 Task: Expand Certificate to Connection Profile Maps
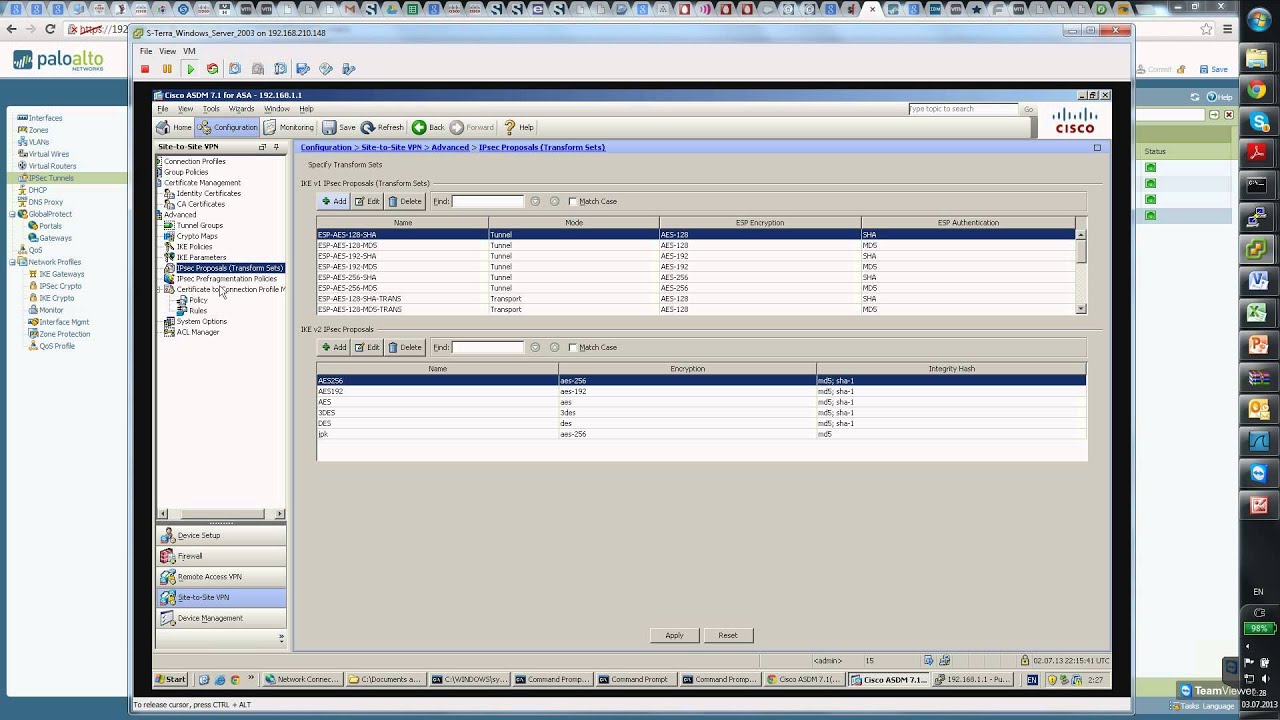click(159, 290)
